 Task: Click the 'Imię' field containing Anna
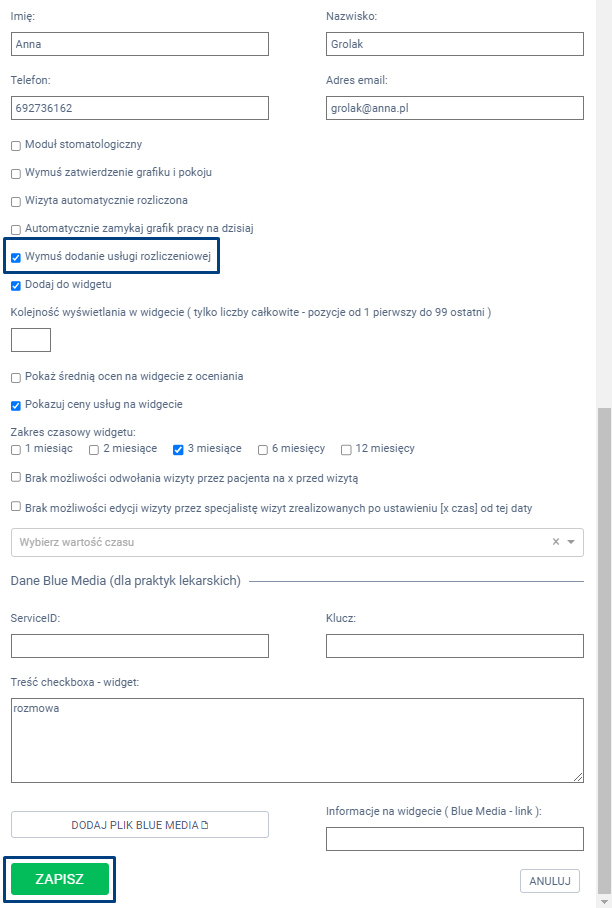coord(140,44)
